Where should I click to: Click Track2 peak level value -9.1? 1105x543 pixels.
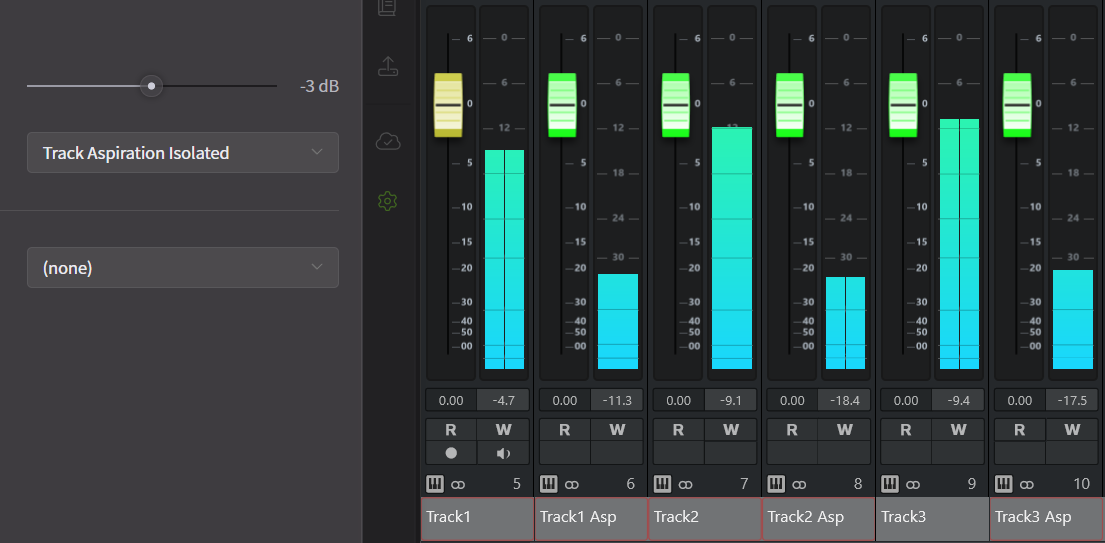(731, 400)
